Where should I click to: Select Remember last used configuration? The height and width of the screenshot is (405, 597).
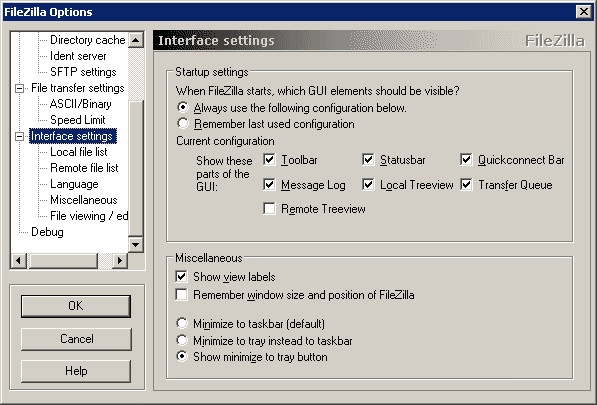tap(183, 123)
